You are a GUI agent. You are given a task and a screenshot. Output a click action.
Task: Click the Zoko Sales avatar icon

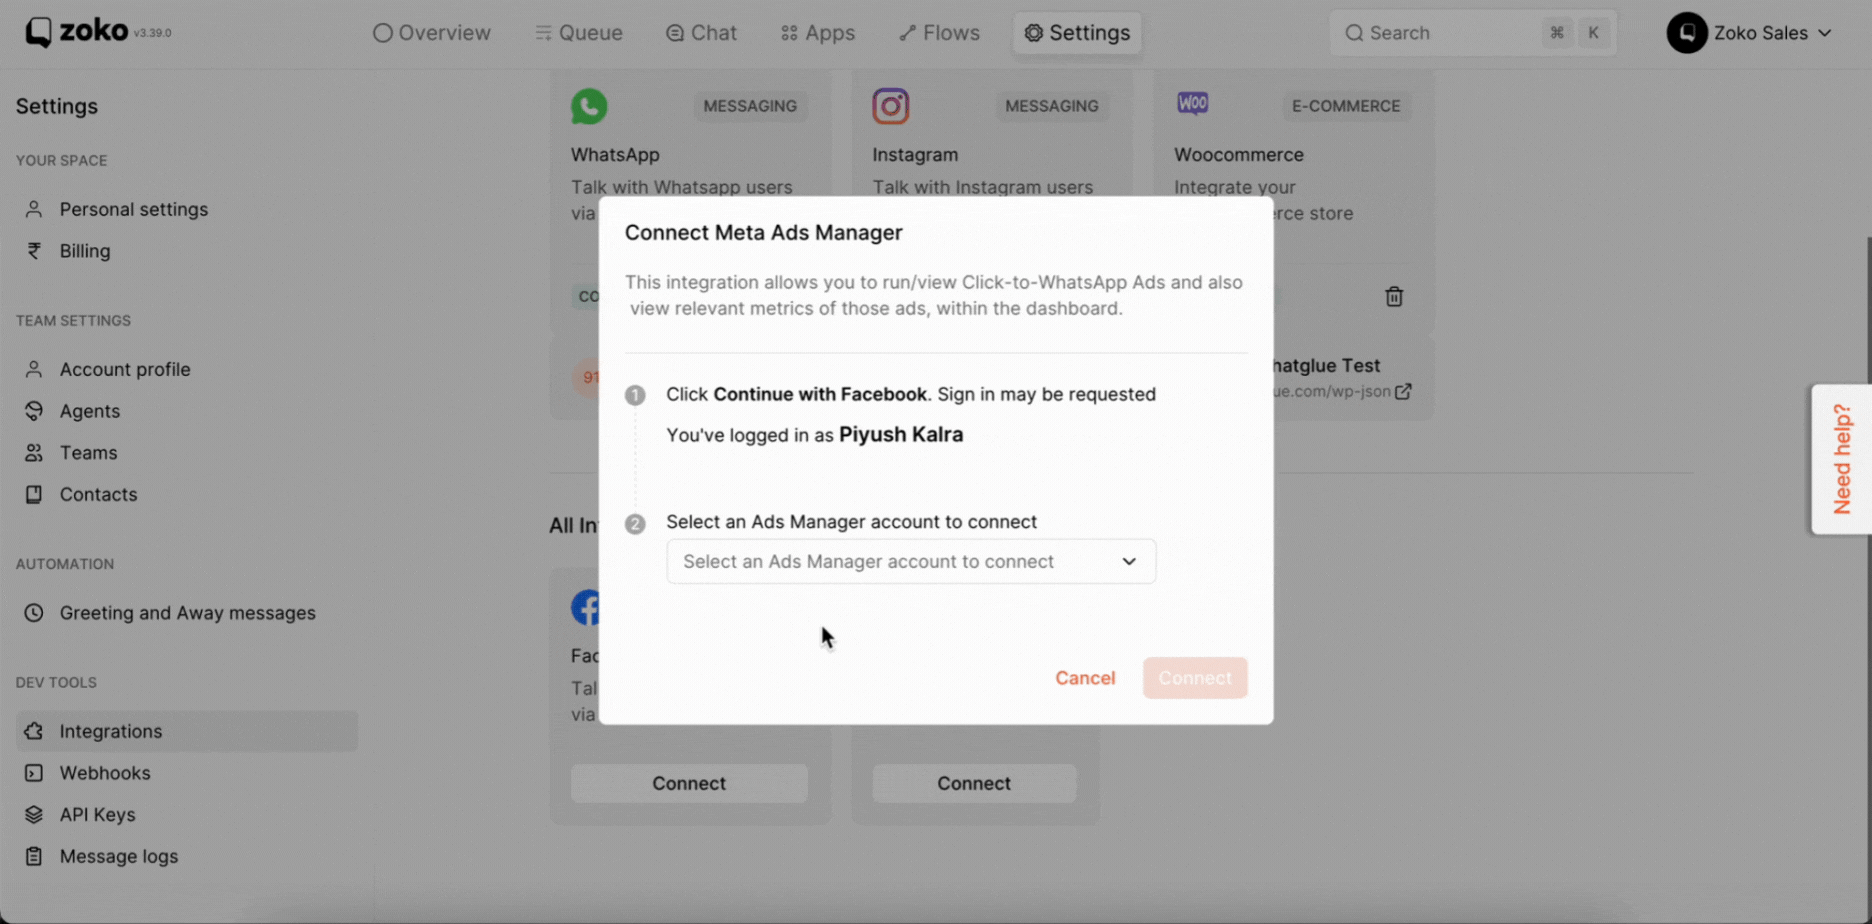(1687, 33)
